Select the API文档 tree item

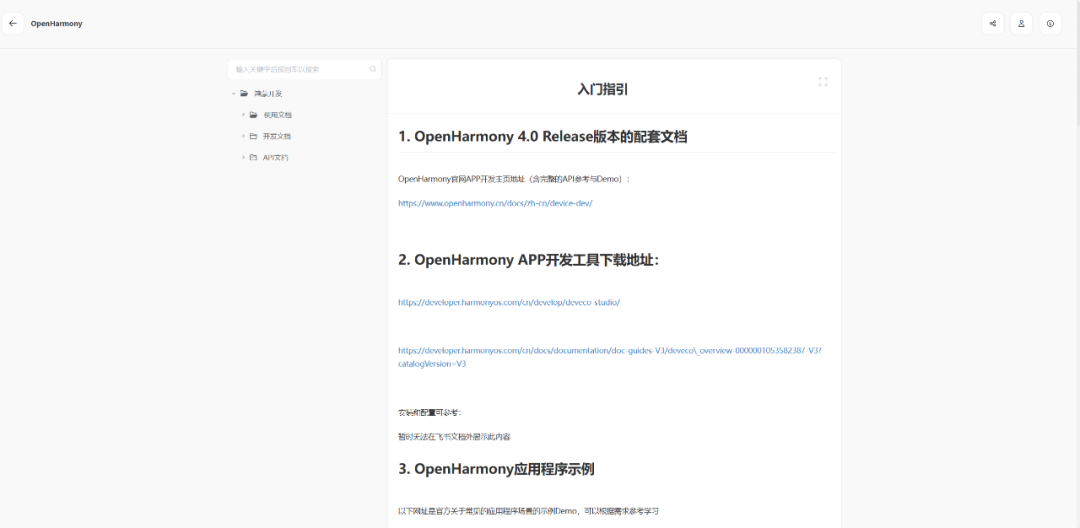(276, 158)
